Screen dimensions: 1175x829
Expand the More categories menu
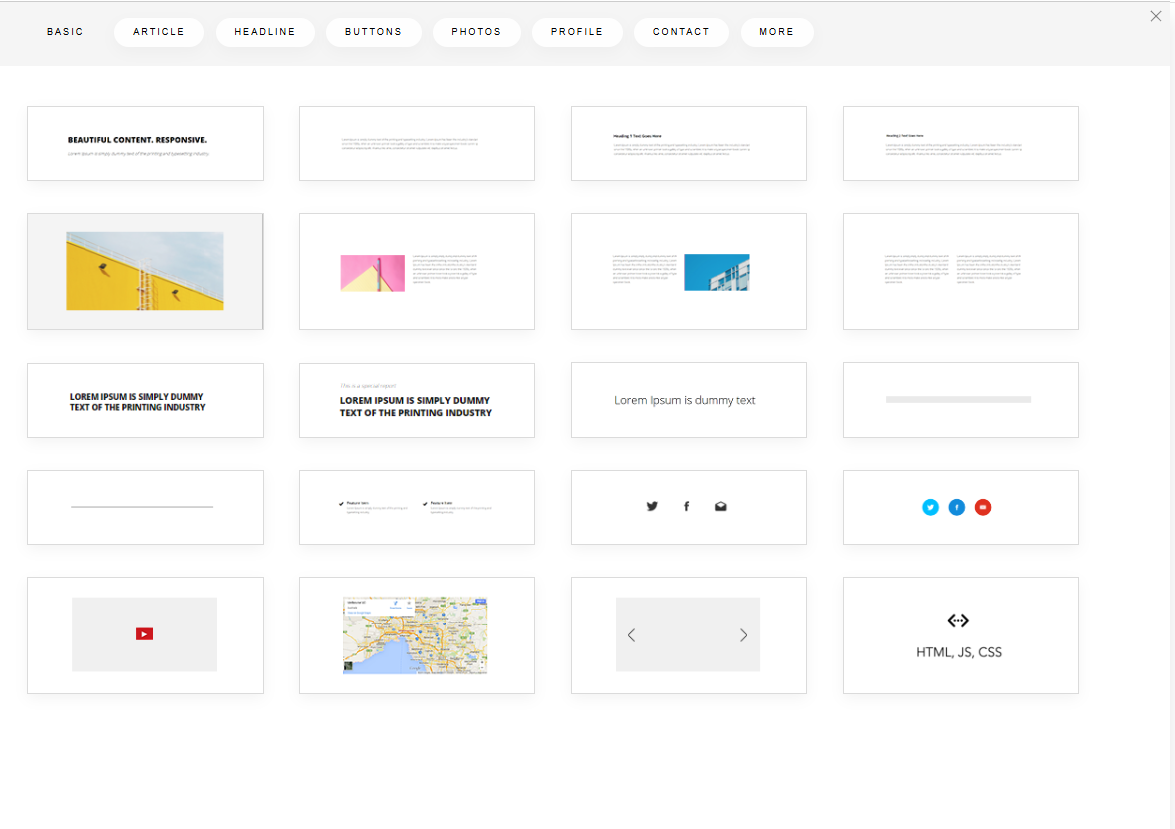[776, 32]
